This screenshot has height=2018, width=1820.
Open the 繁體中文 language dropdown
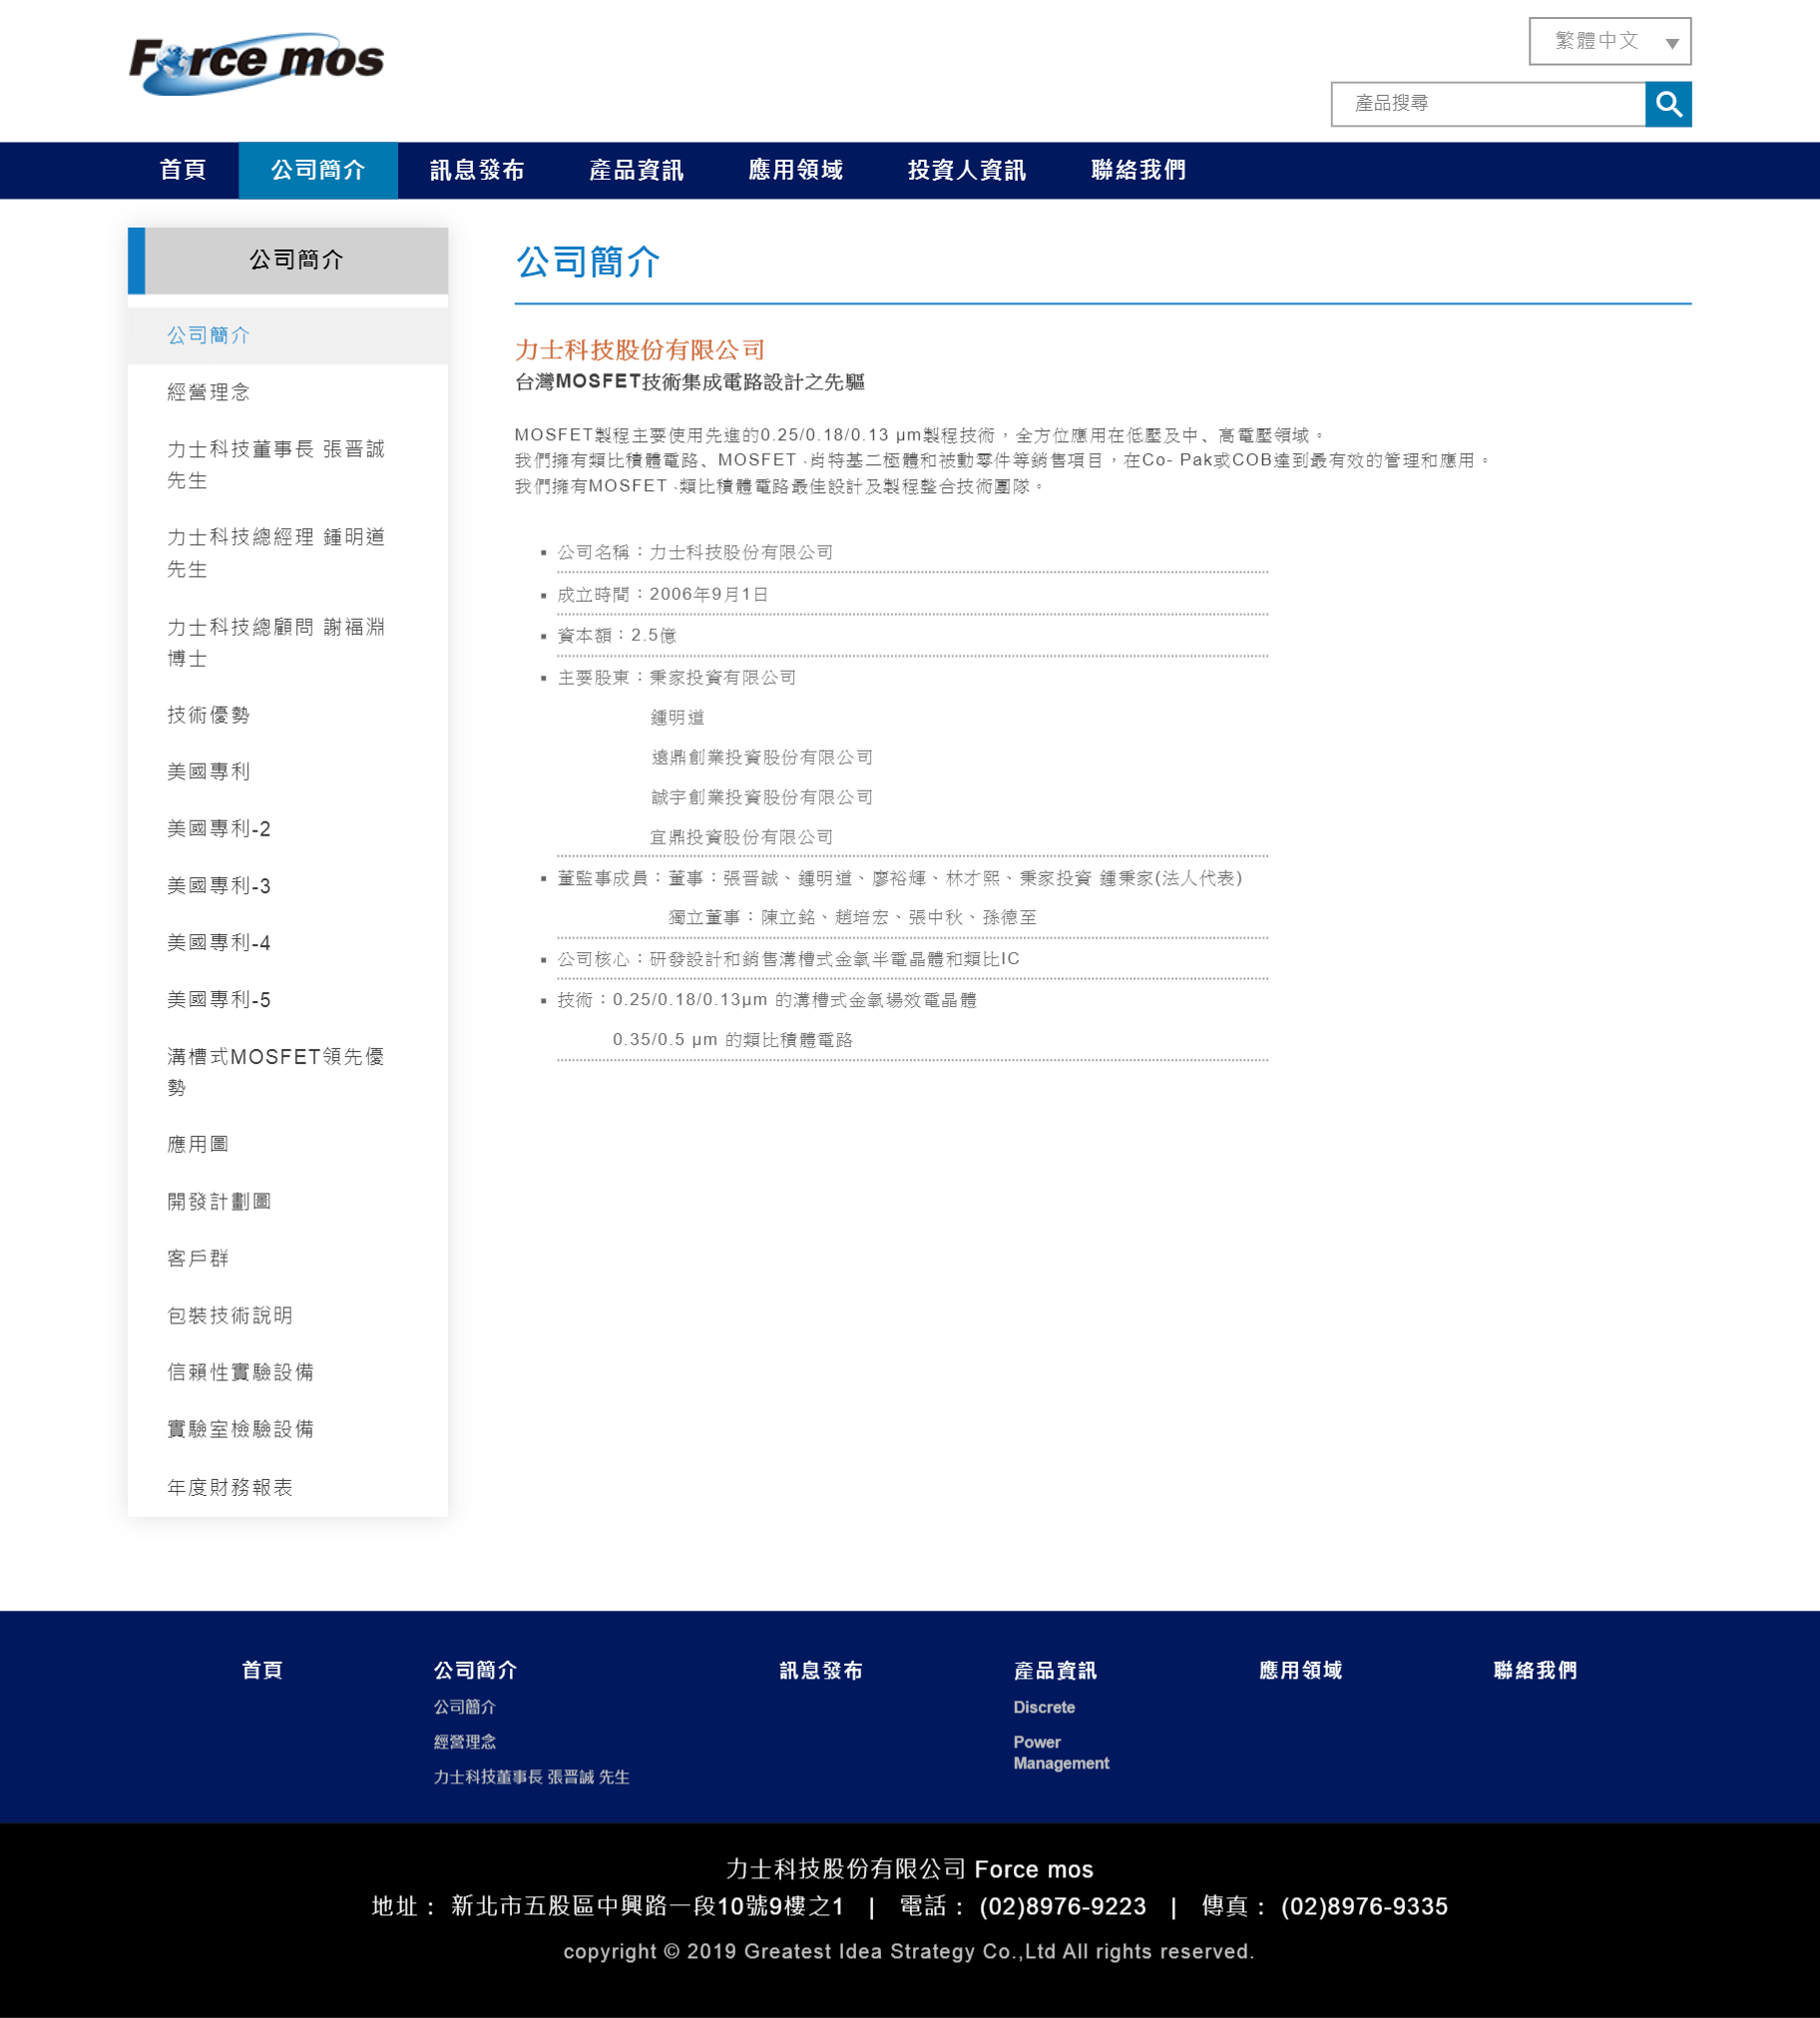point(1610,41)
